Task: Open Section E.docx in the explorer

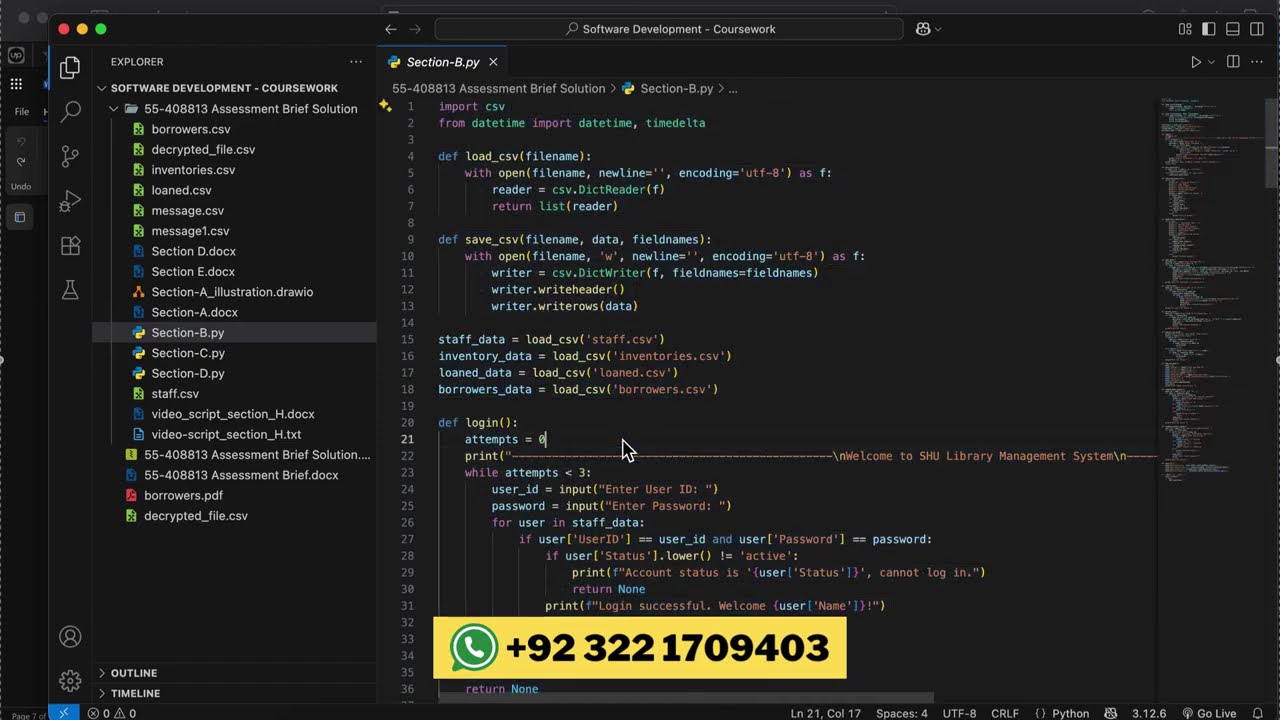Action: tap(193, 272)
